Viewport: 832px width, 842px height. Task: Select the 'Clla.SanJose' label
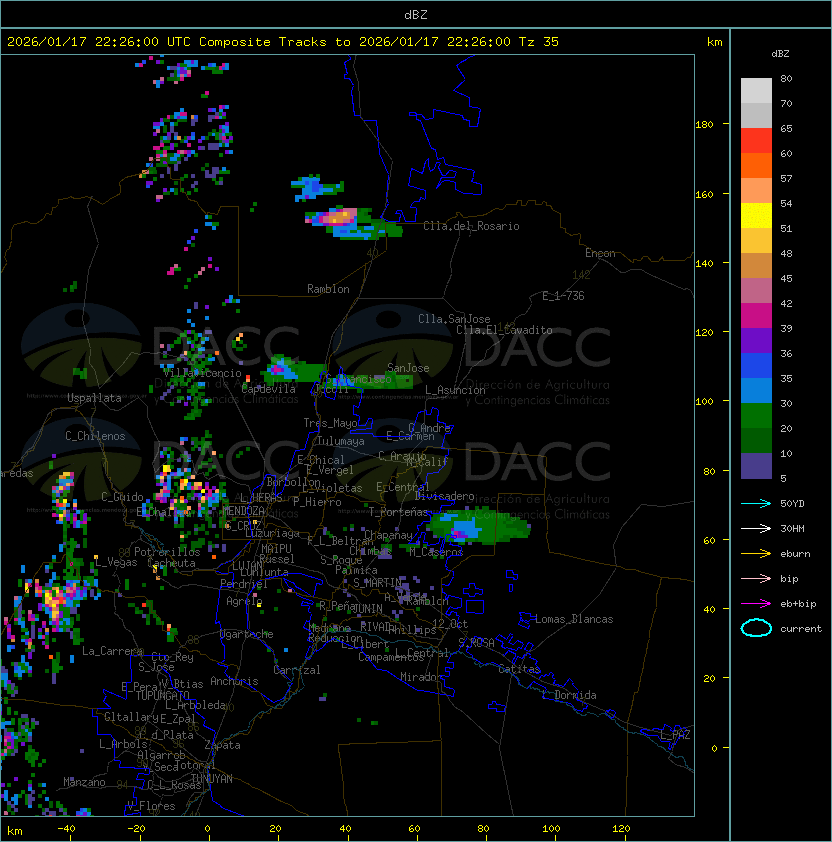(x=454, y=319)
